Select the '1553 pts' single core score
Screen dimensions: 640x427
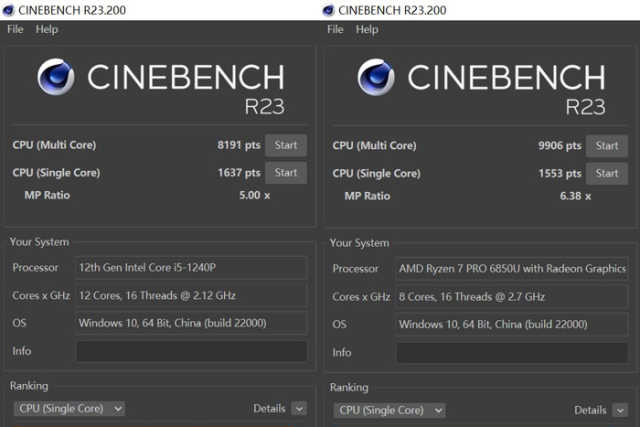560,173
